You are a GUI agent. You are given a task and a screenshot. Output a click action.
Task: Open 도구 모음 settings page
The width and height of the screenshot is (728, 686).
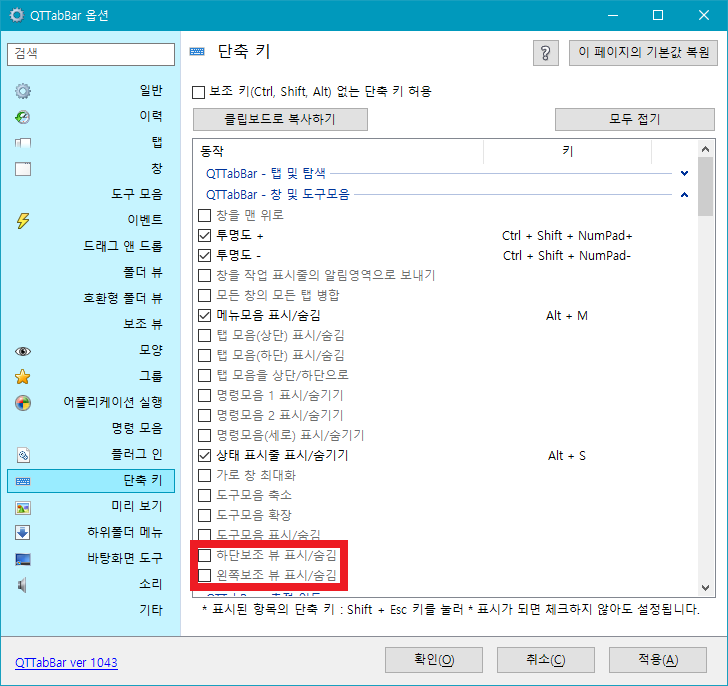point(91,194)
